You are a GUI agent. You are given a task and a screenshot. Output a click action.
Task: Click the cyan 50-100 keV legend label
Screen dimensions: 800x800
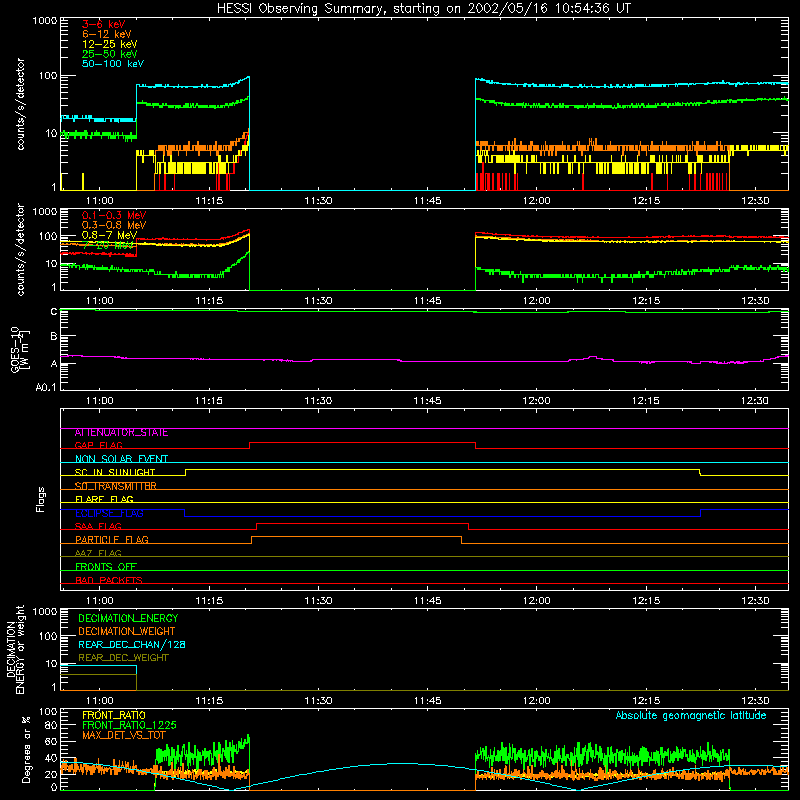click(x=113, y=64)
